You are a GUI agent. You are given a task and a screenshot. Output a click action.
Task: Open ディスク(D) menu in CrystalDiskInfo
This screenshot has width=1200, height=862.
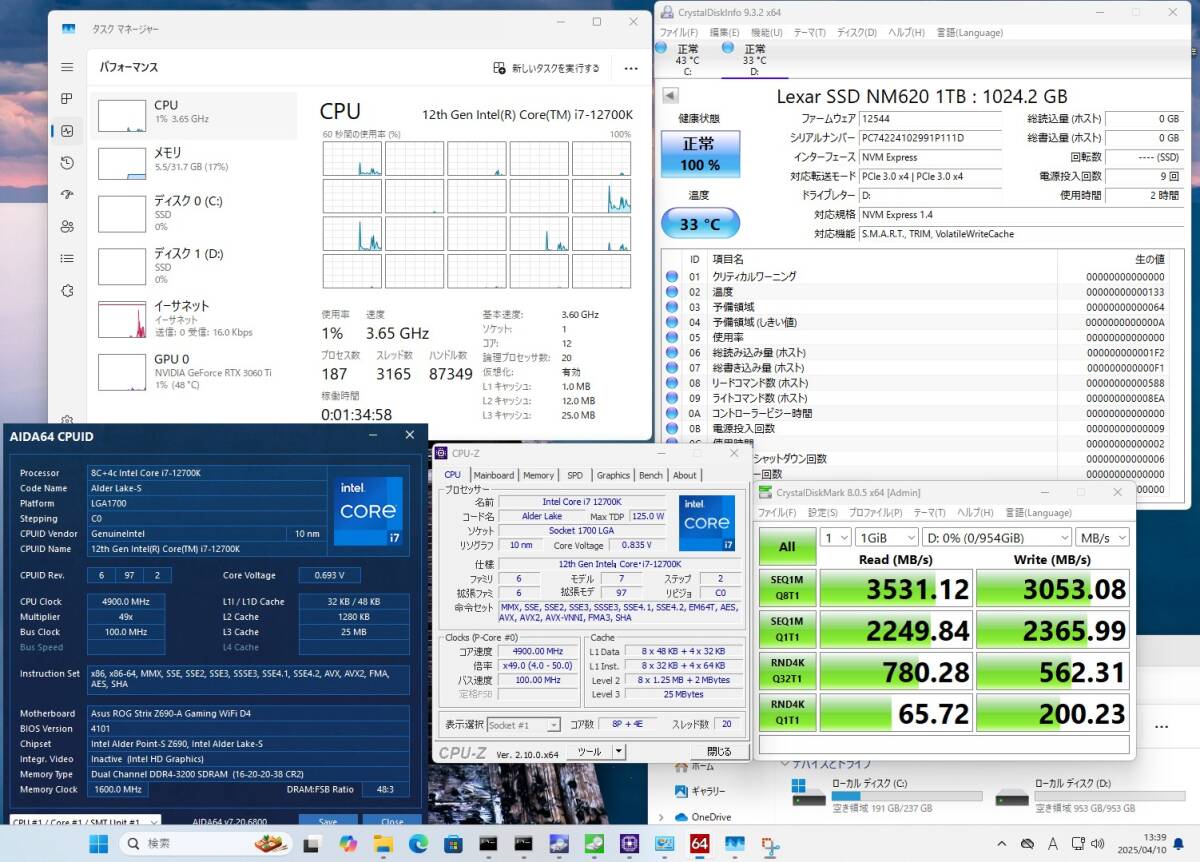pos(856,32)
